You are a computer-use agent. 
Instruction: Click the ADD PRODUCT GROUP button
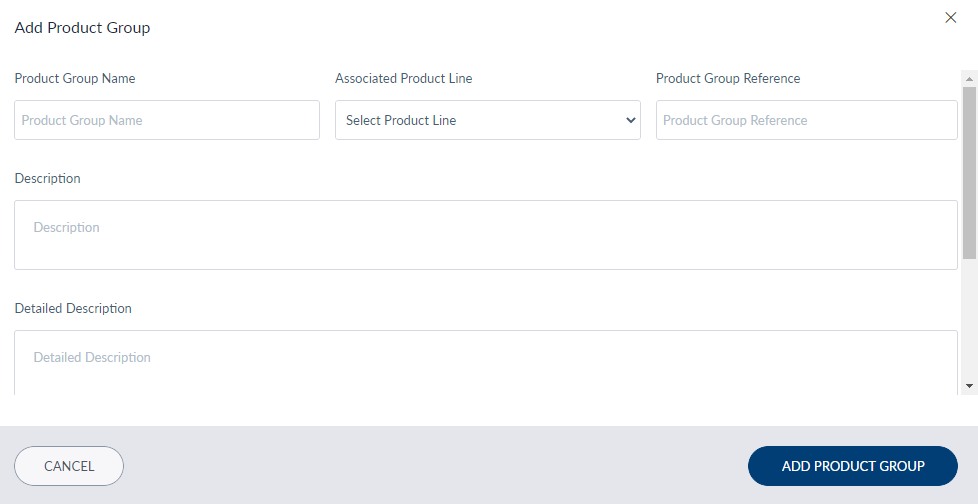tap(853, 466)
